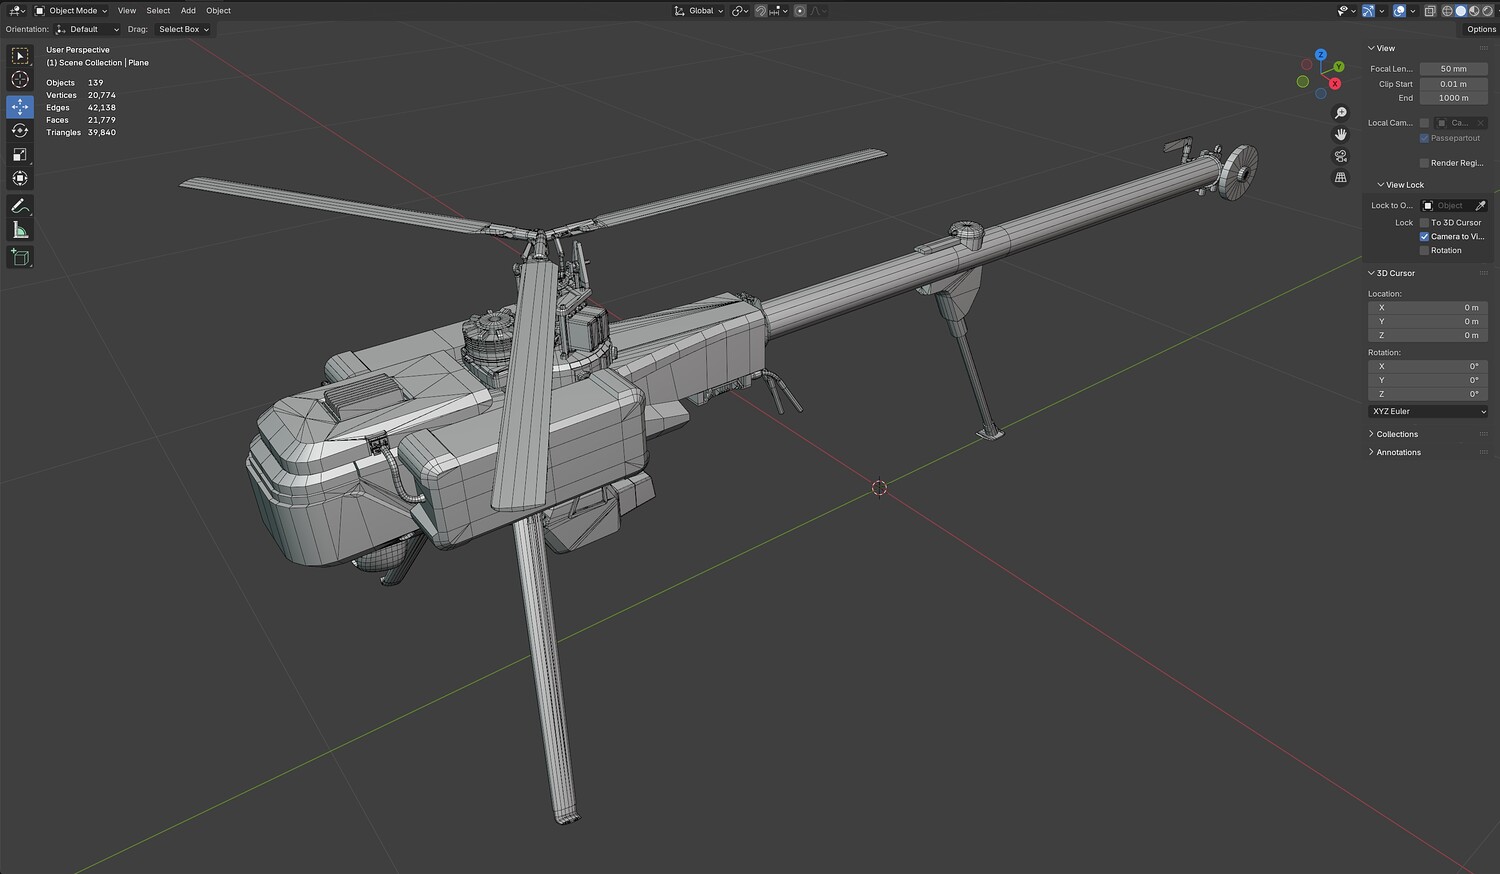The image size is (1500, 874).
Task: Open the Select menu
Action: pos(158,11)
